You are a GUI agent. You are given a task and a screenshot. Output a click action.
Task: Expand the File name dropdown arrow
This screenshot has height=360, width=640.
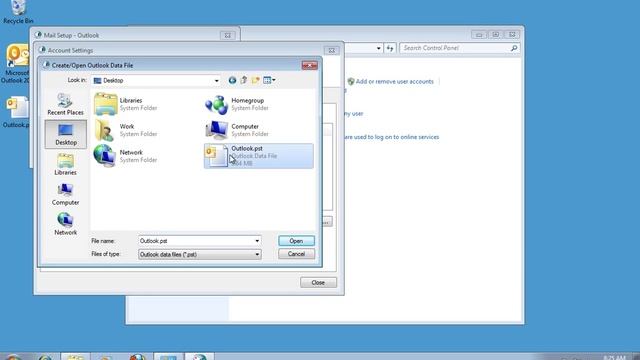pyautogui.click(x=257, y=241)
